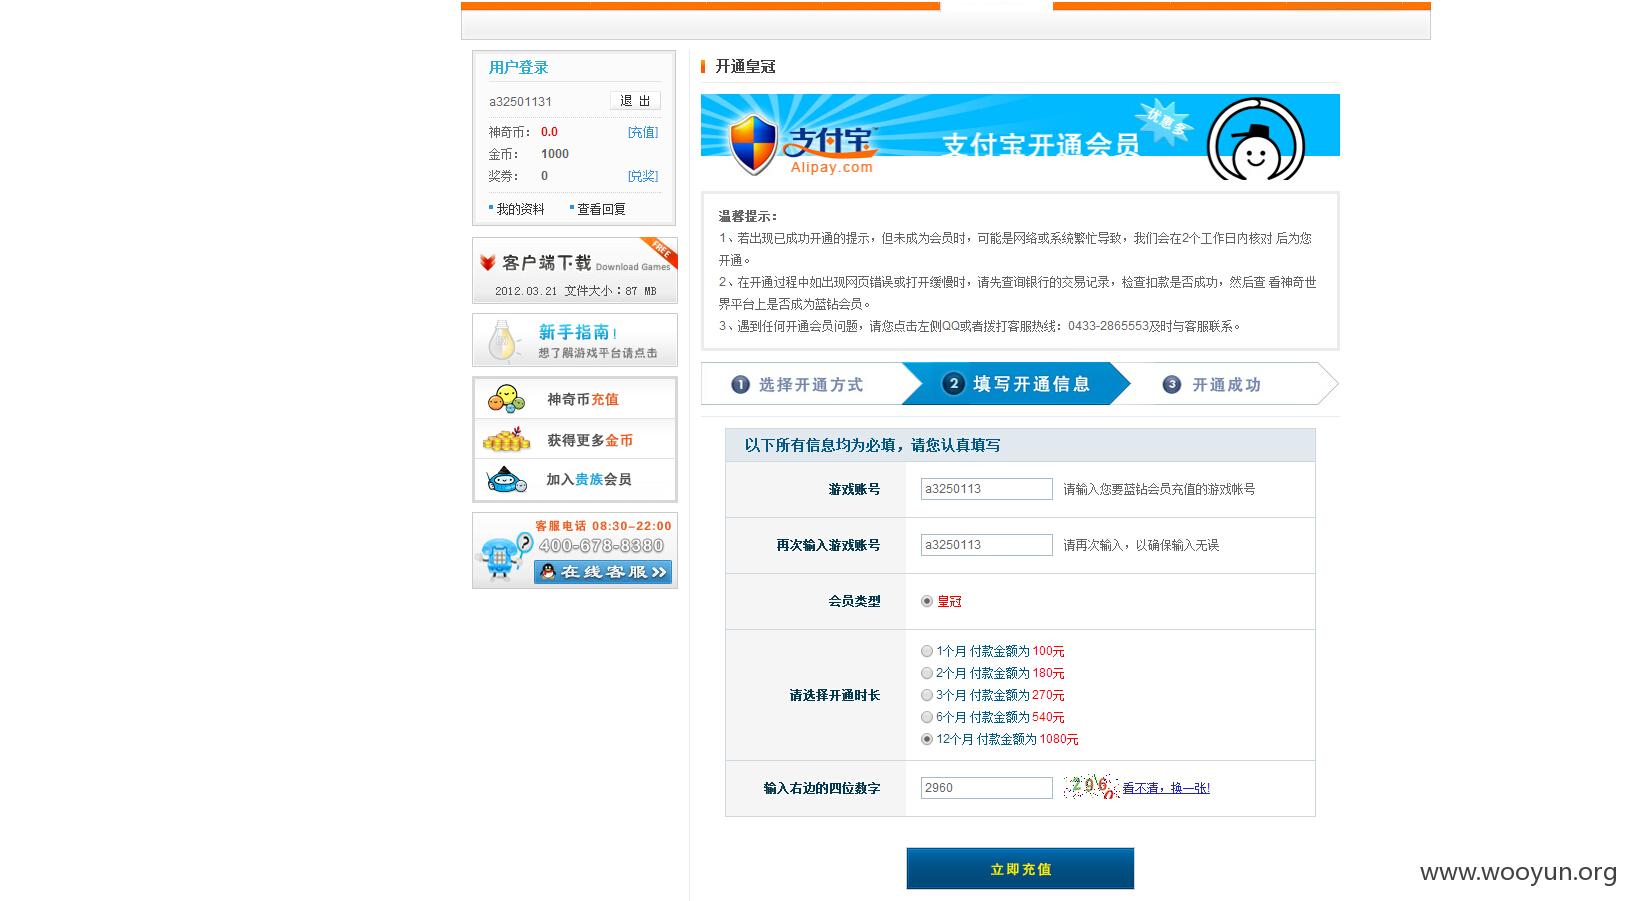Choose 1个月 100元 duration option
Screen dimensions: 1626x901
(x=927, y=651)
